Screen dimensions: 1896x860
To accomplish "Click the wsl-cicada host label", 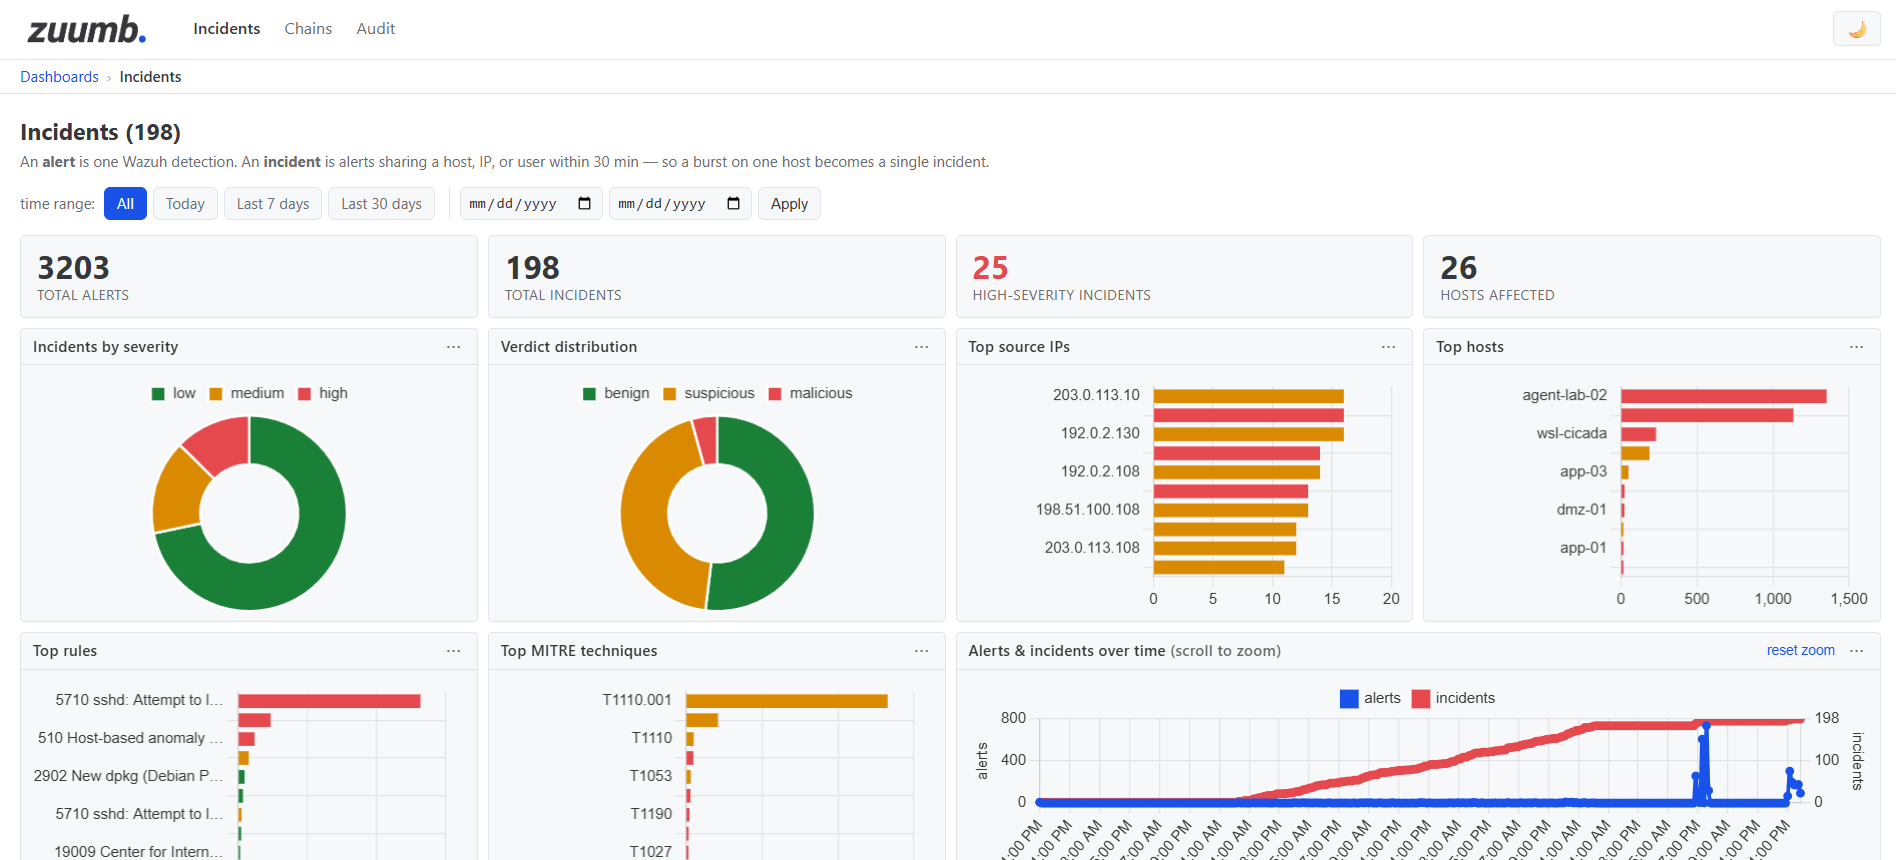I will coord(1572,433).
